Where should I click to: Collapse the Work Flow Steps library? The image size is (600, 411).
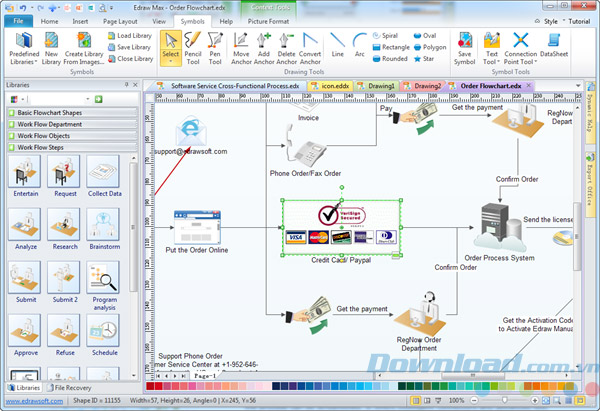pyautogui.click(x=72, y=147)
